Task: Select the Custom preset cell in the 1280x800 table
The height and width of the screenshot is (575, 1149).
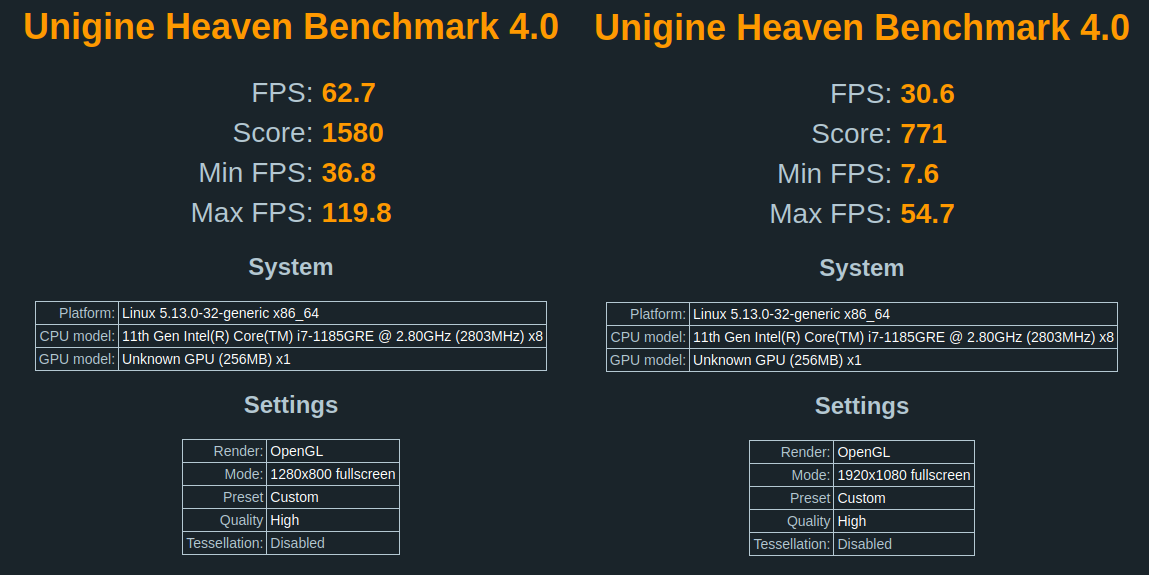Action: coord(333,497)
